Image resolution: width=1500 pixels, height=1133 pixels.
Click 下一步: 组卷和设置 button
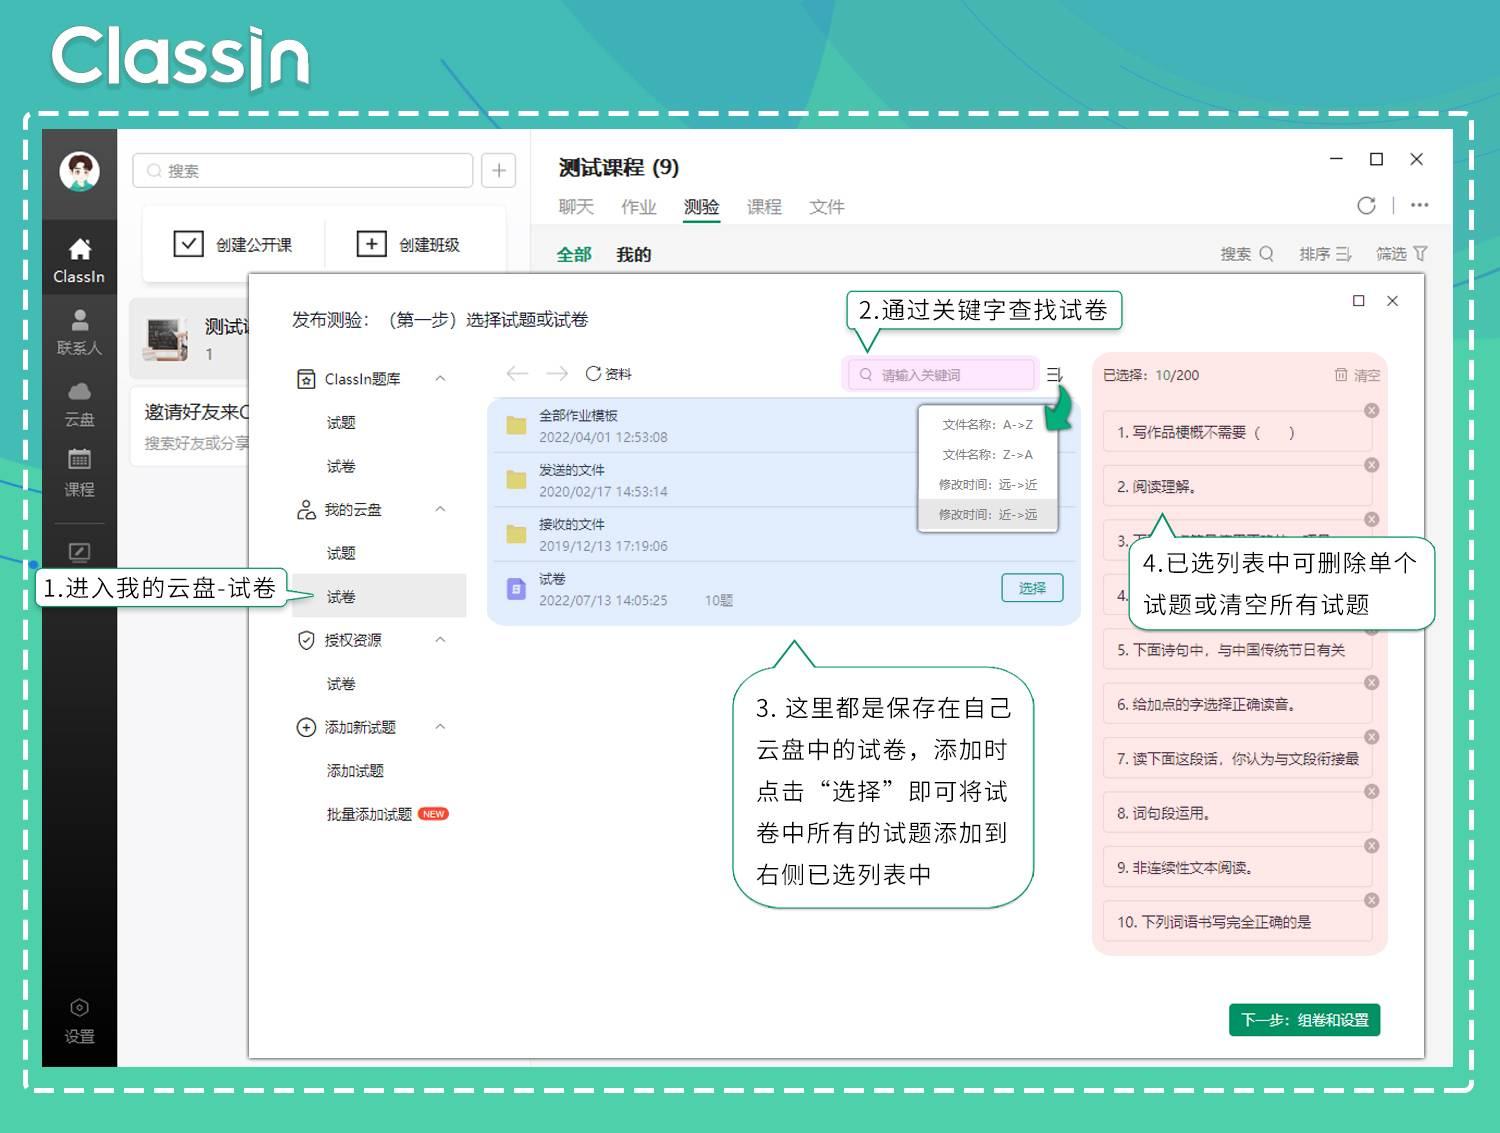[x=1304, y=1019]
